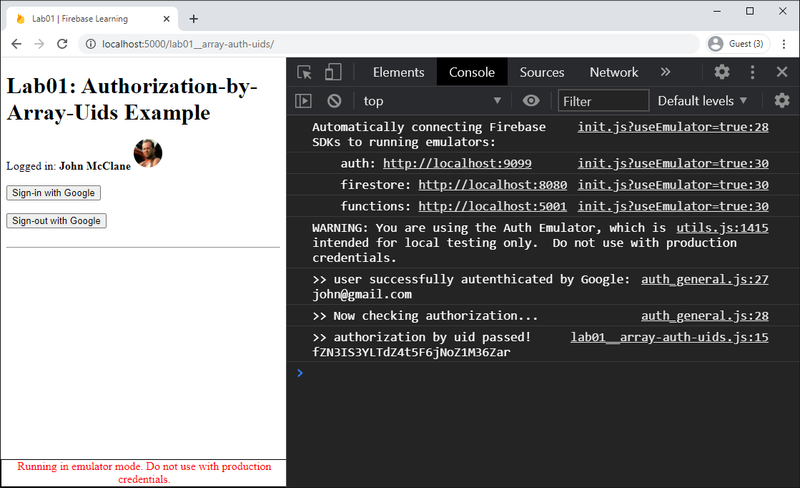This screenshot has width=800, height=488.
Task: Open Chrome three-dot menu
Action: [x=784, y=44]
